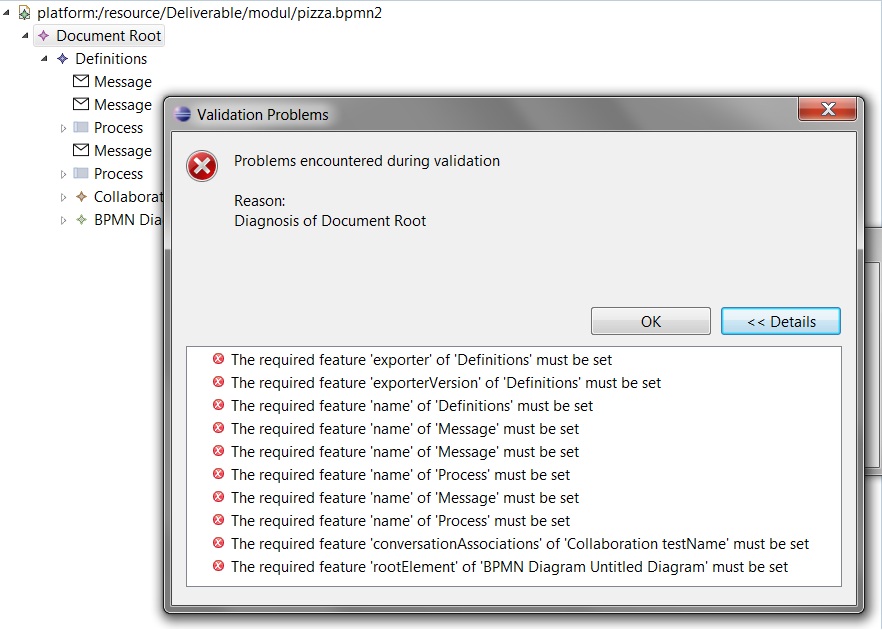Screen dimensions: 882x630
Task: Click the Collaboration node icon
Action: coord(82,196)
